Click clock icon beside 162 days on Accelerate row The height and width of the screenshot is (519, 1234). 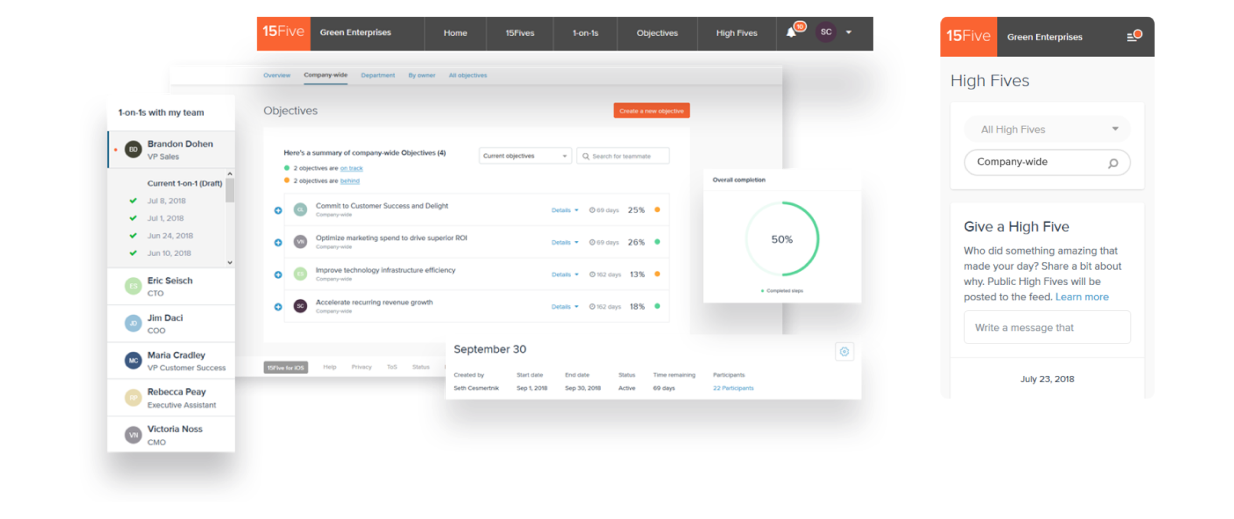coord(592,306)
